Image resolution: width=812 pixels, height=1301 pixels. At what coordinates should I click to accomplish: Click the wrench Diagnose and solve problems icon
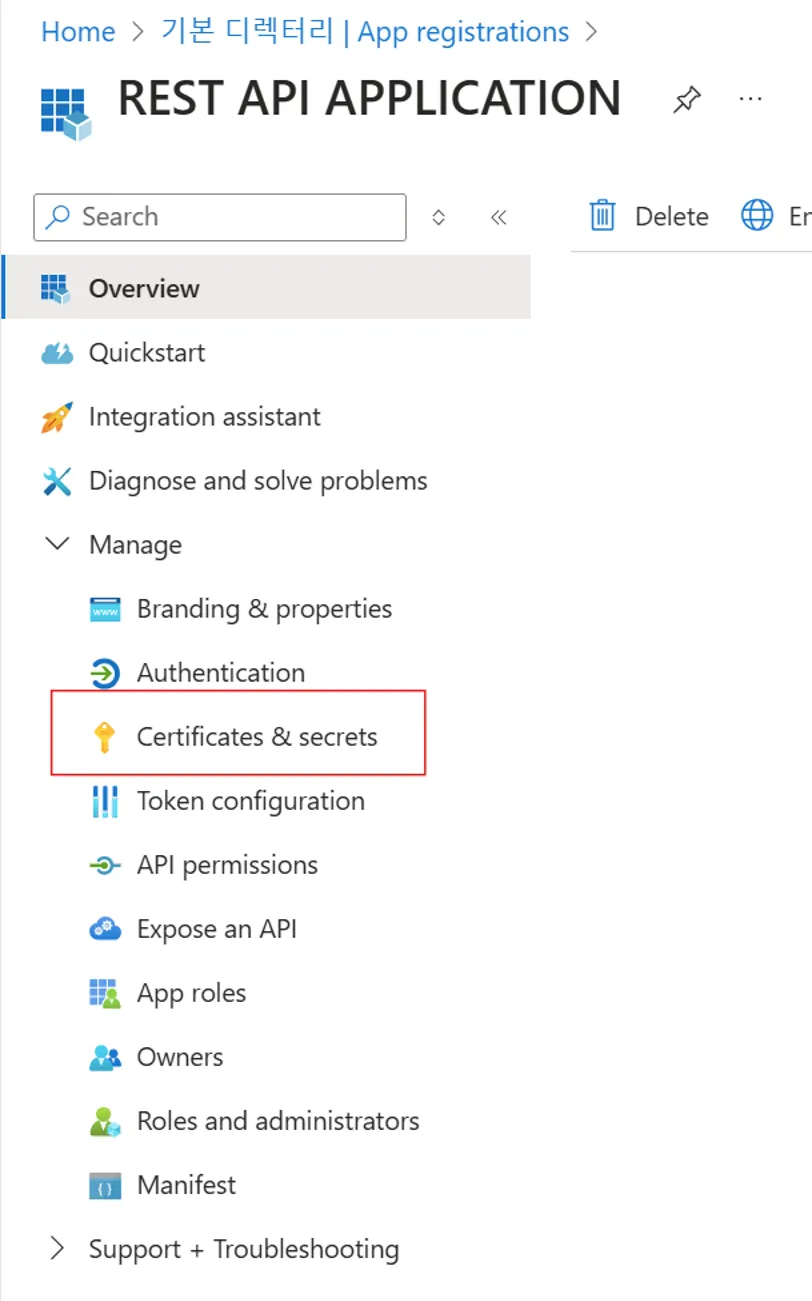pos(57,481)
